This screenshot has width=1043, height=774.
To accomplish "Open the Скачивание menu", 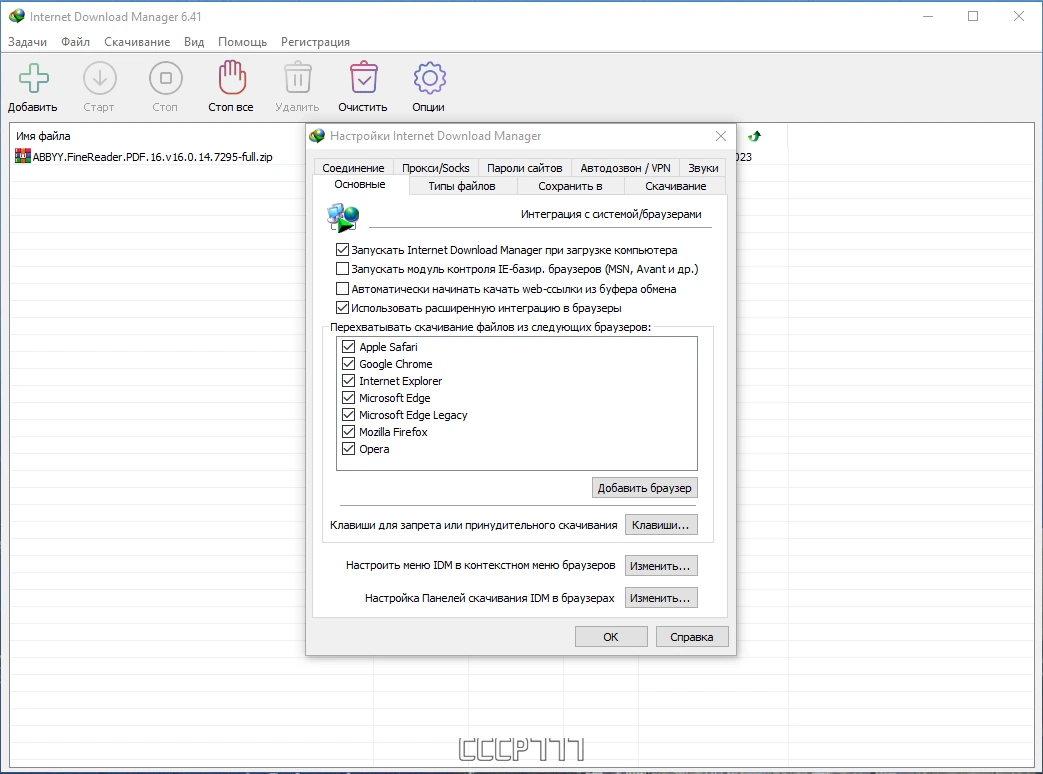I will point(137,42).
